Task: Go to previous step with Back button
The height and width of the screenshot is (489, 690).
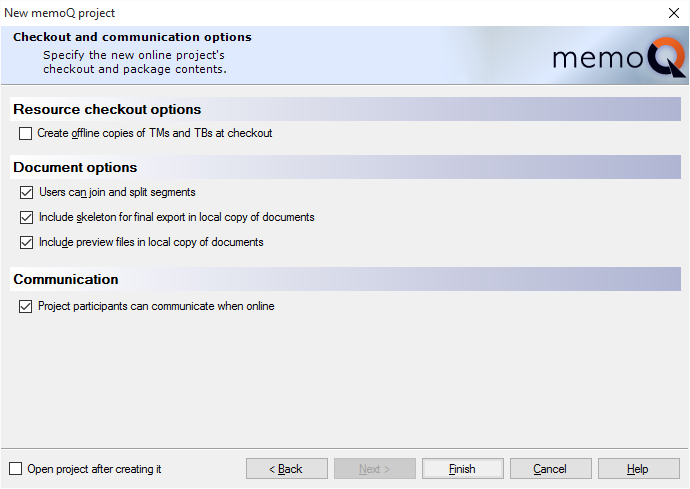Action: pos(286,469)
